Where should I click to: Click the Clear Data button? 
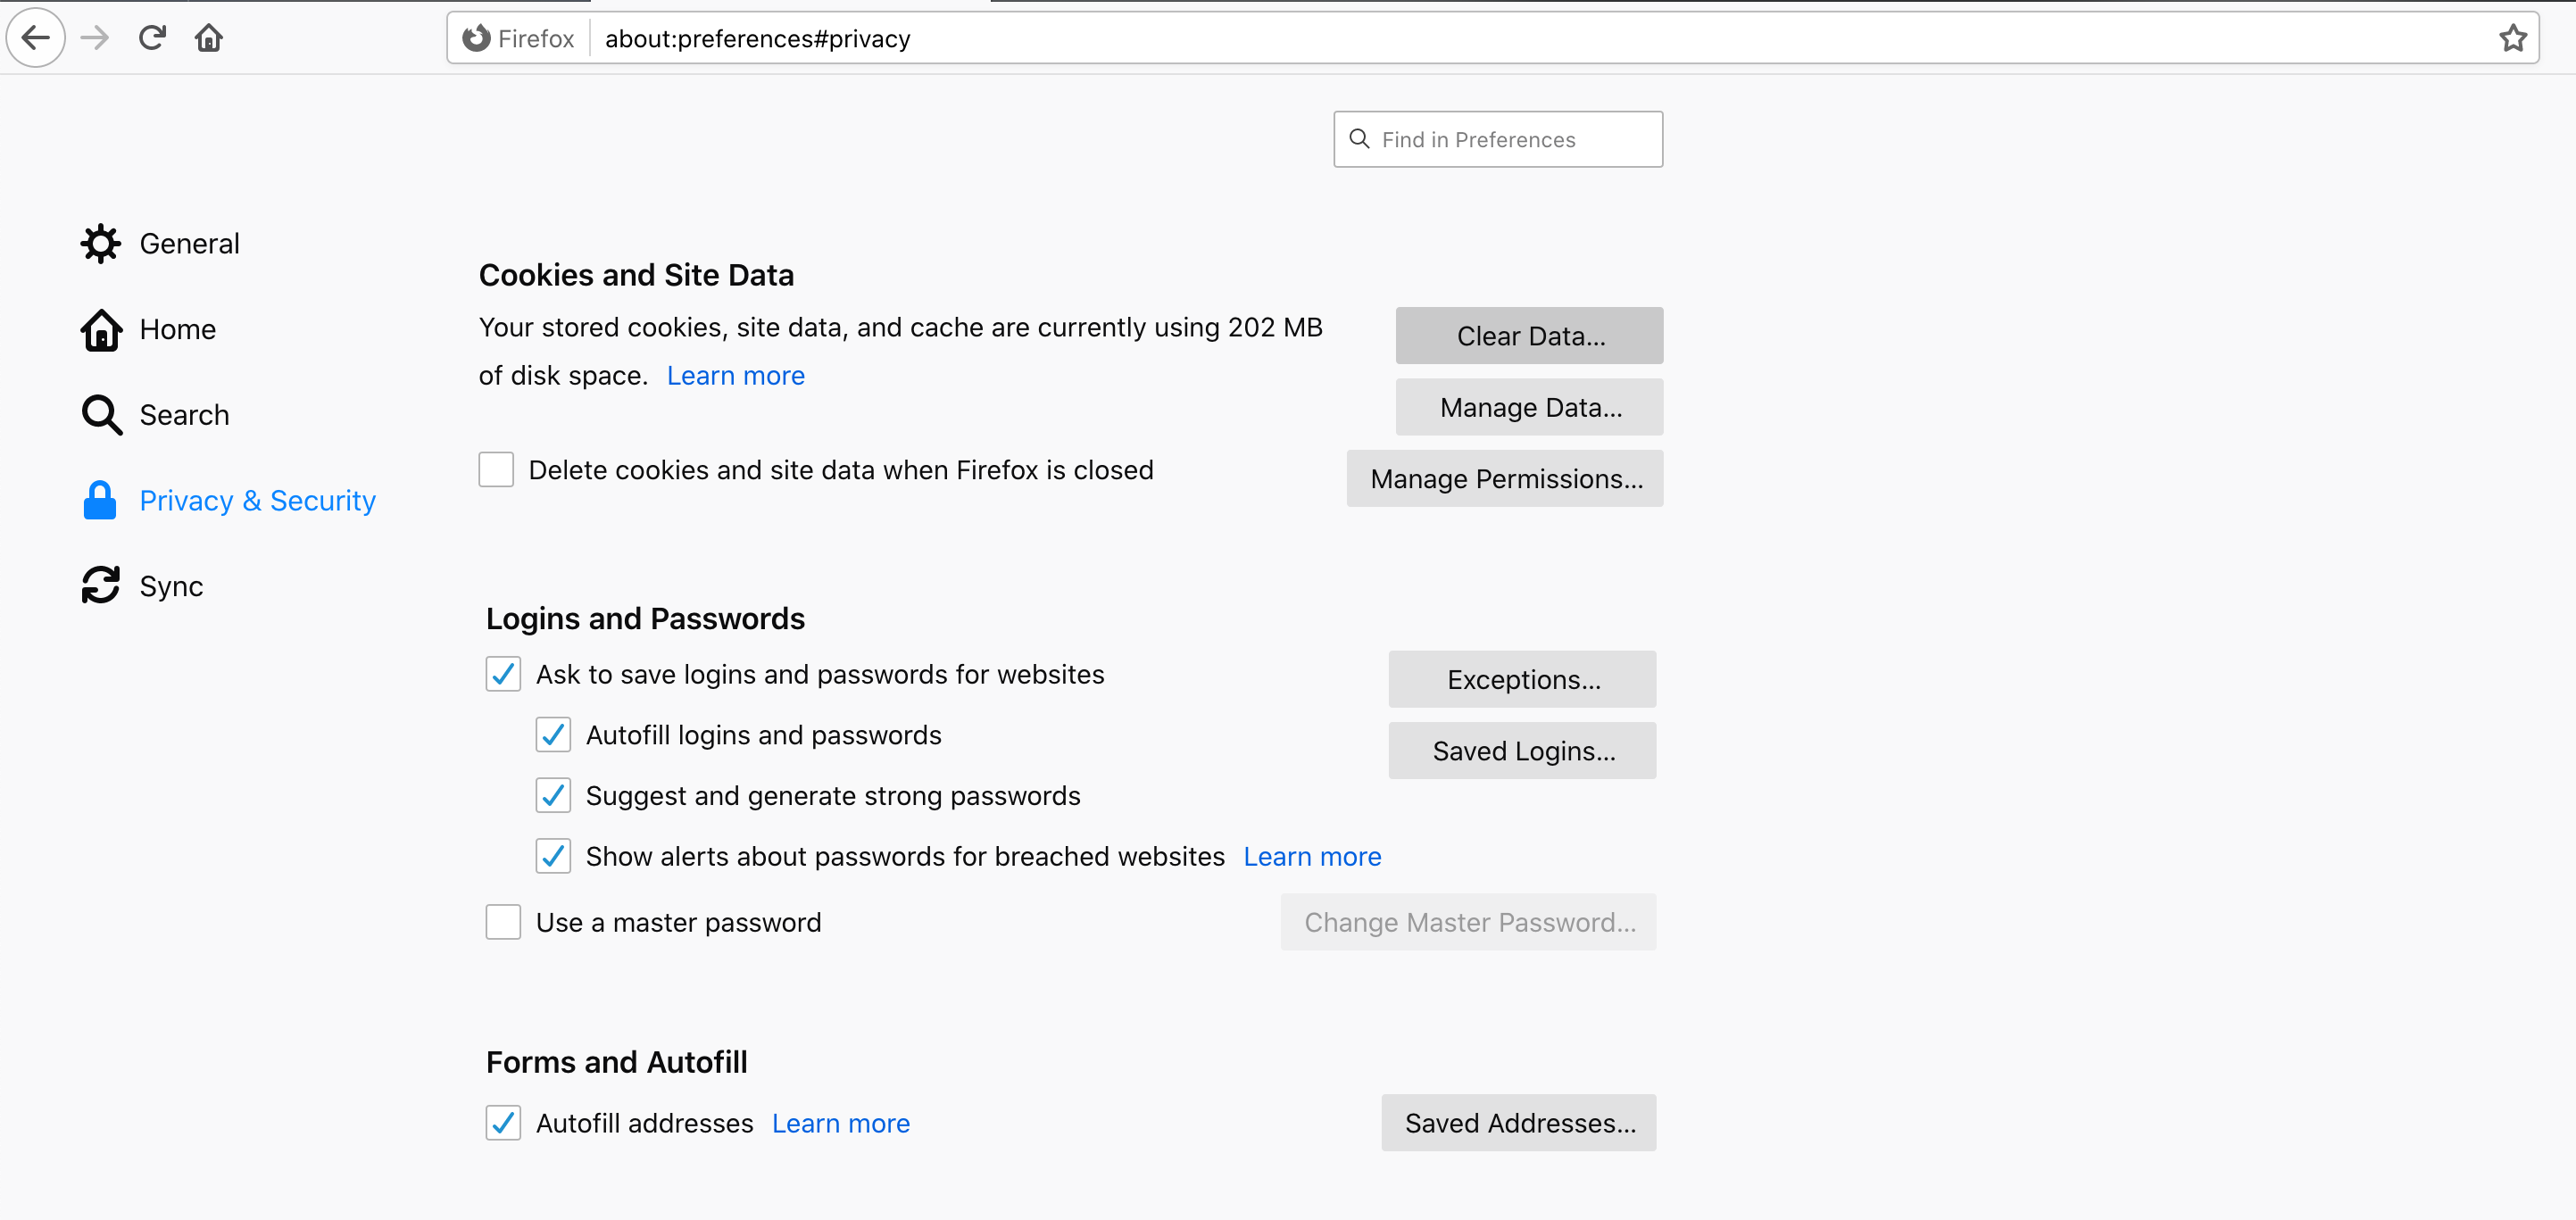click(1529, 336)
